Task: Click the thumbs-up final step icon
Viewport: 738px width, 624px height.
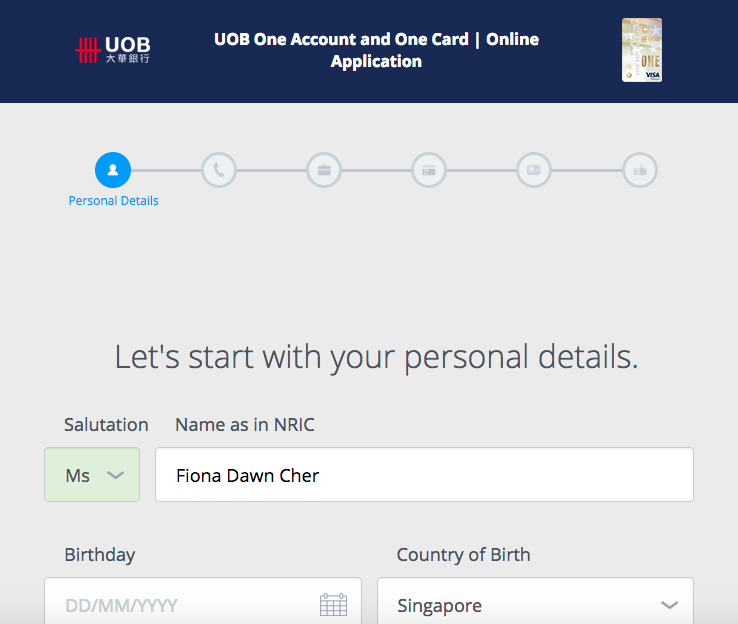Action: pyautogui.click(x=639, y=170)
